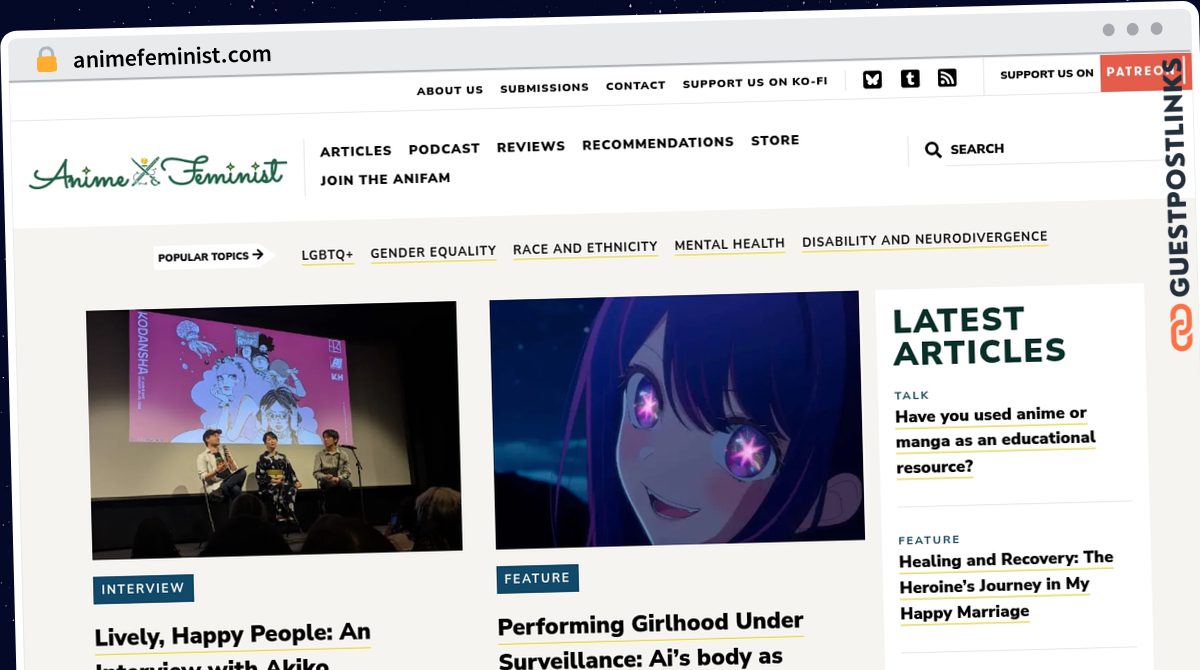Viewport: 1200px width, 670px height.
Task: Open the Tumblr social icon
Action: (x=910, y=78)
